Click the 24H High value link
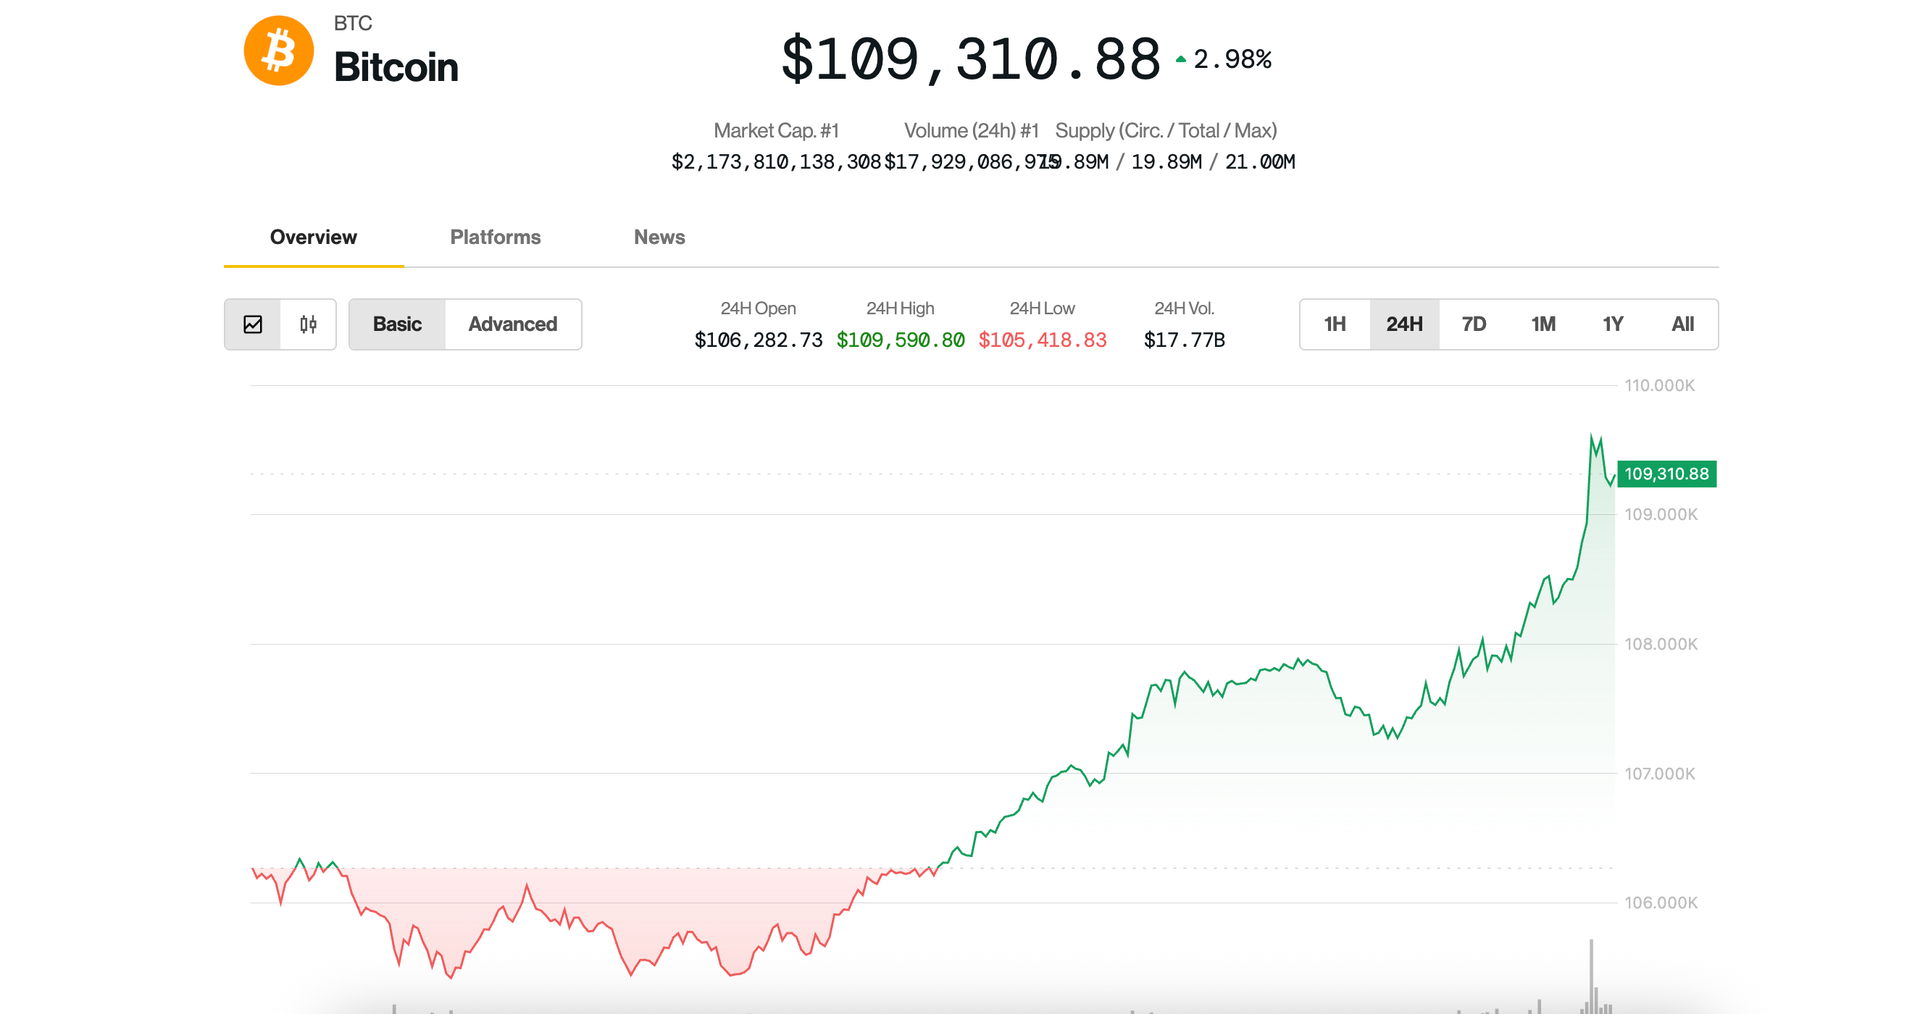Screen dimensions: 1920x1014 (900, 339)
